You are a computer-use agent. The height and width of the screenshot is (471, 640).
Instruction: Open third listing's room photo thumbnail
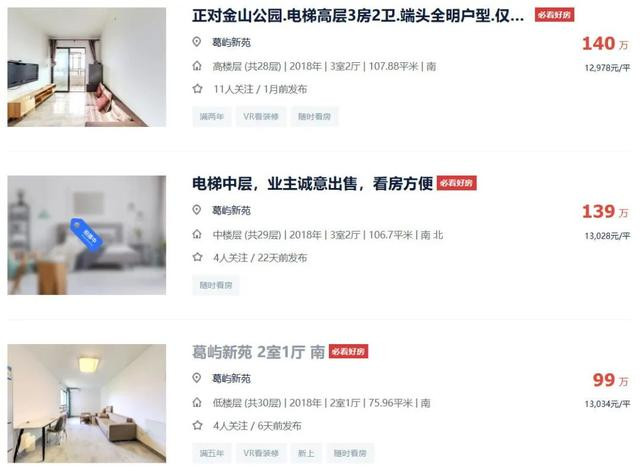(87, 403)
